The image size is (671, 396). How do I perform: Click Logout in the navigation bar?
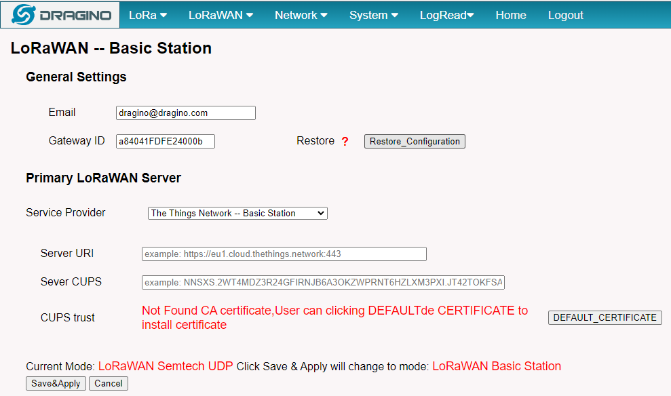point(565,15)
